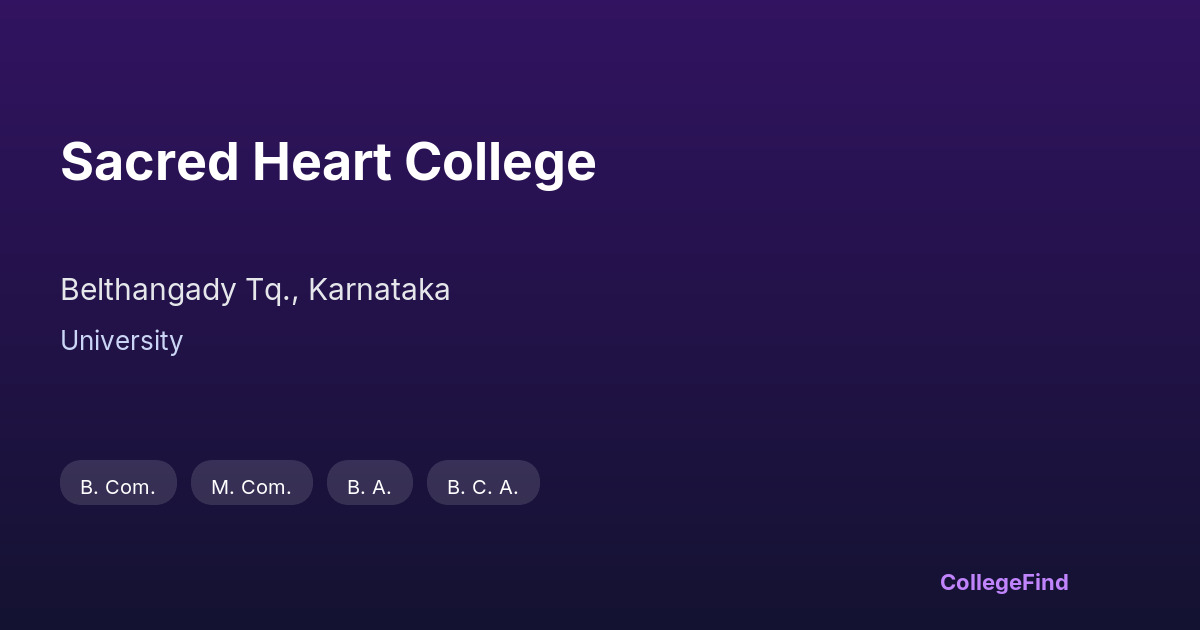Click the Sacred Heart College title
The height and width of the screenshot is (630, 1200).
tap(328, 162)
